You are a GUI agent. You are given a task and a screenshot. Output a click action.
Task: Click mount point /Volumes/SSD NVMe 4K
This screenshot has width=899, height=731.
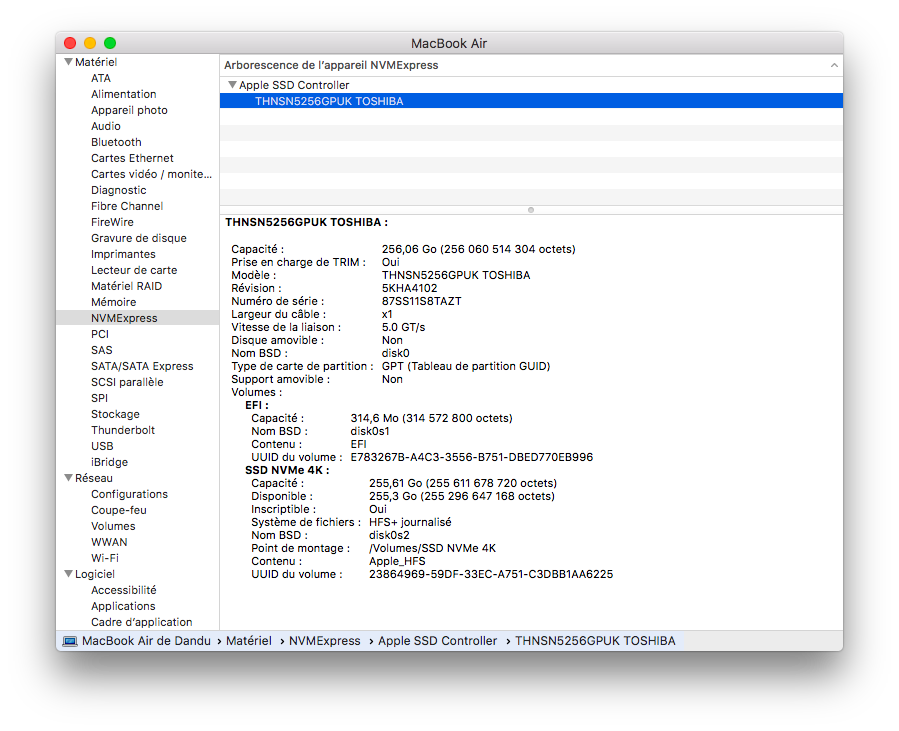432,549
